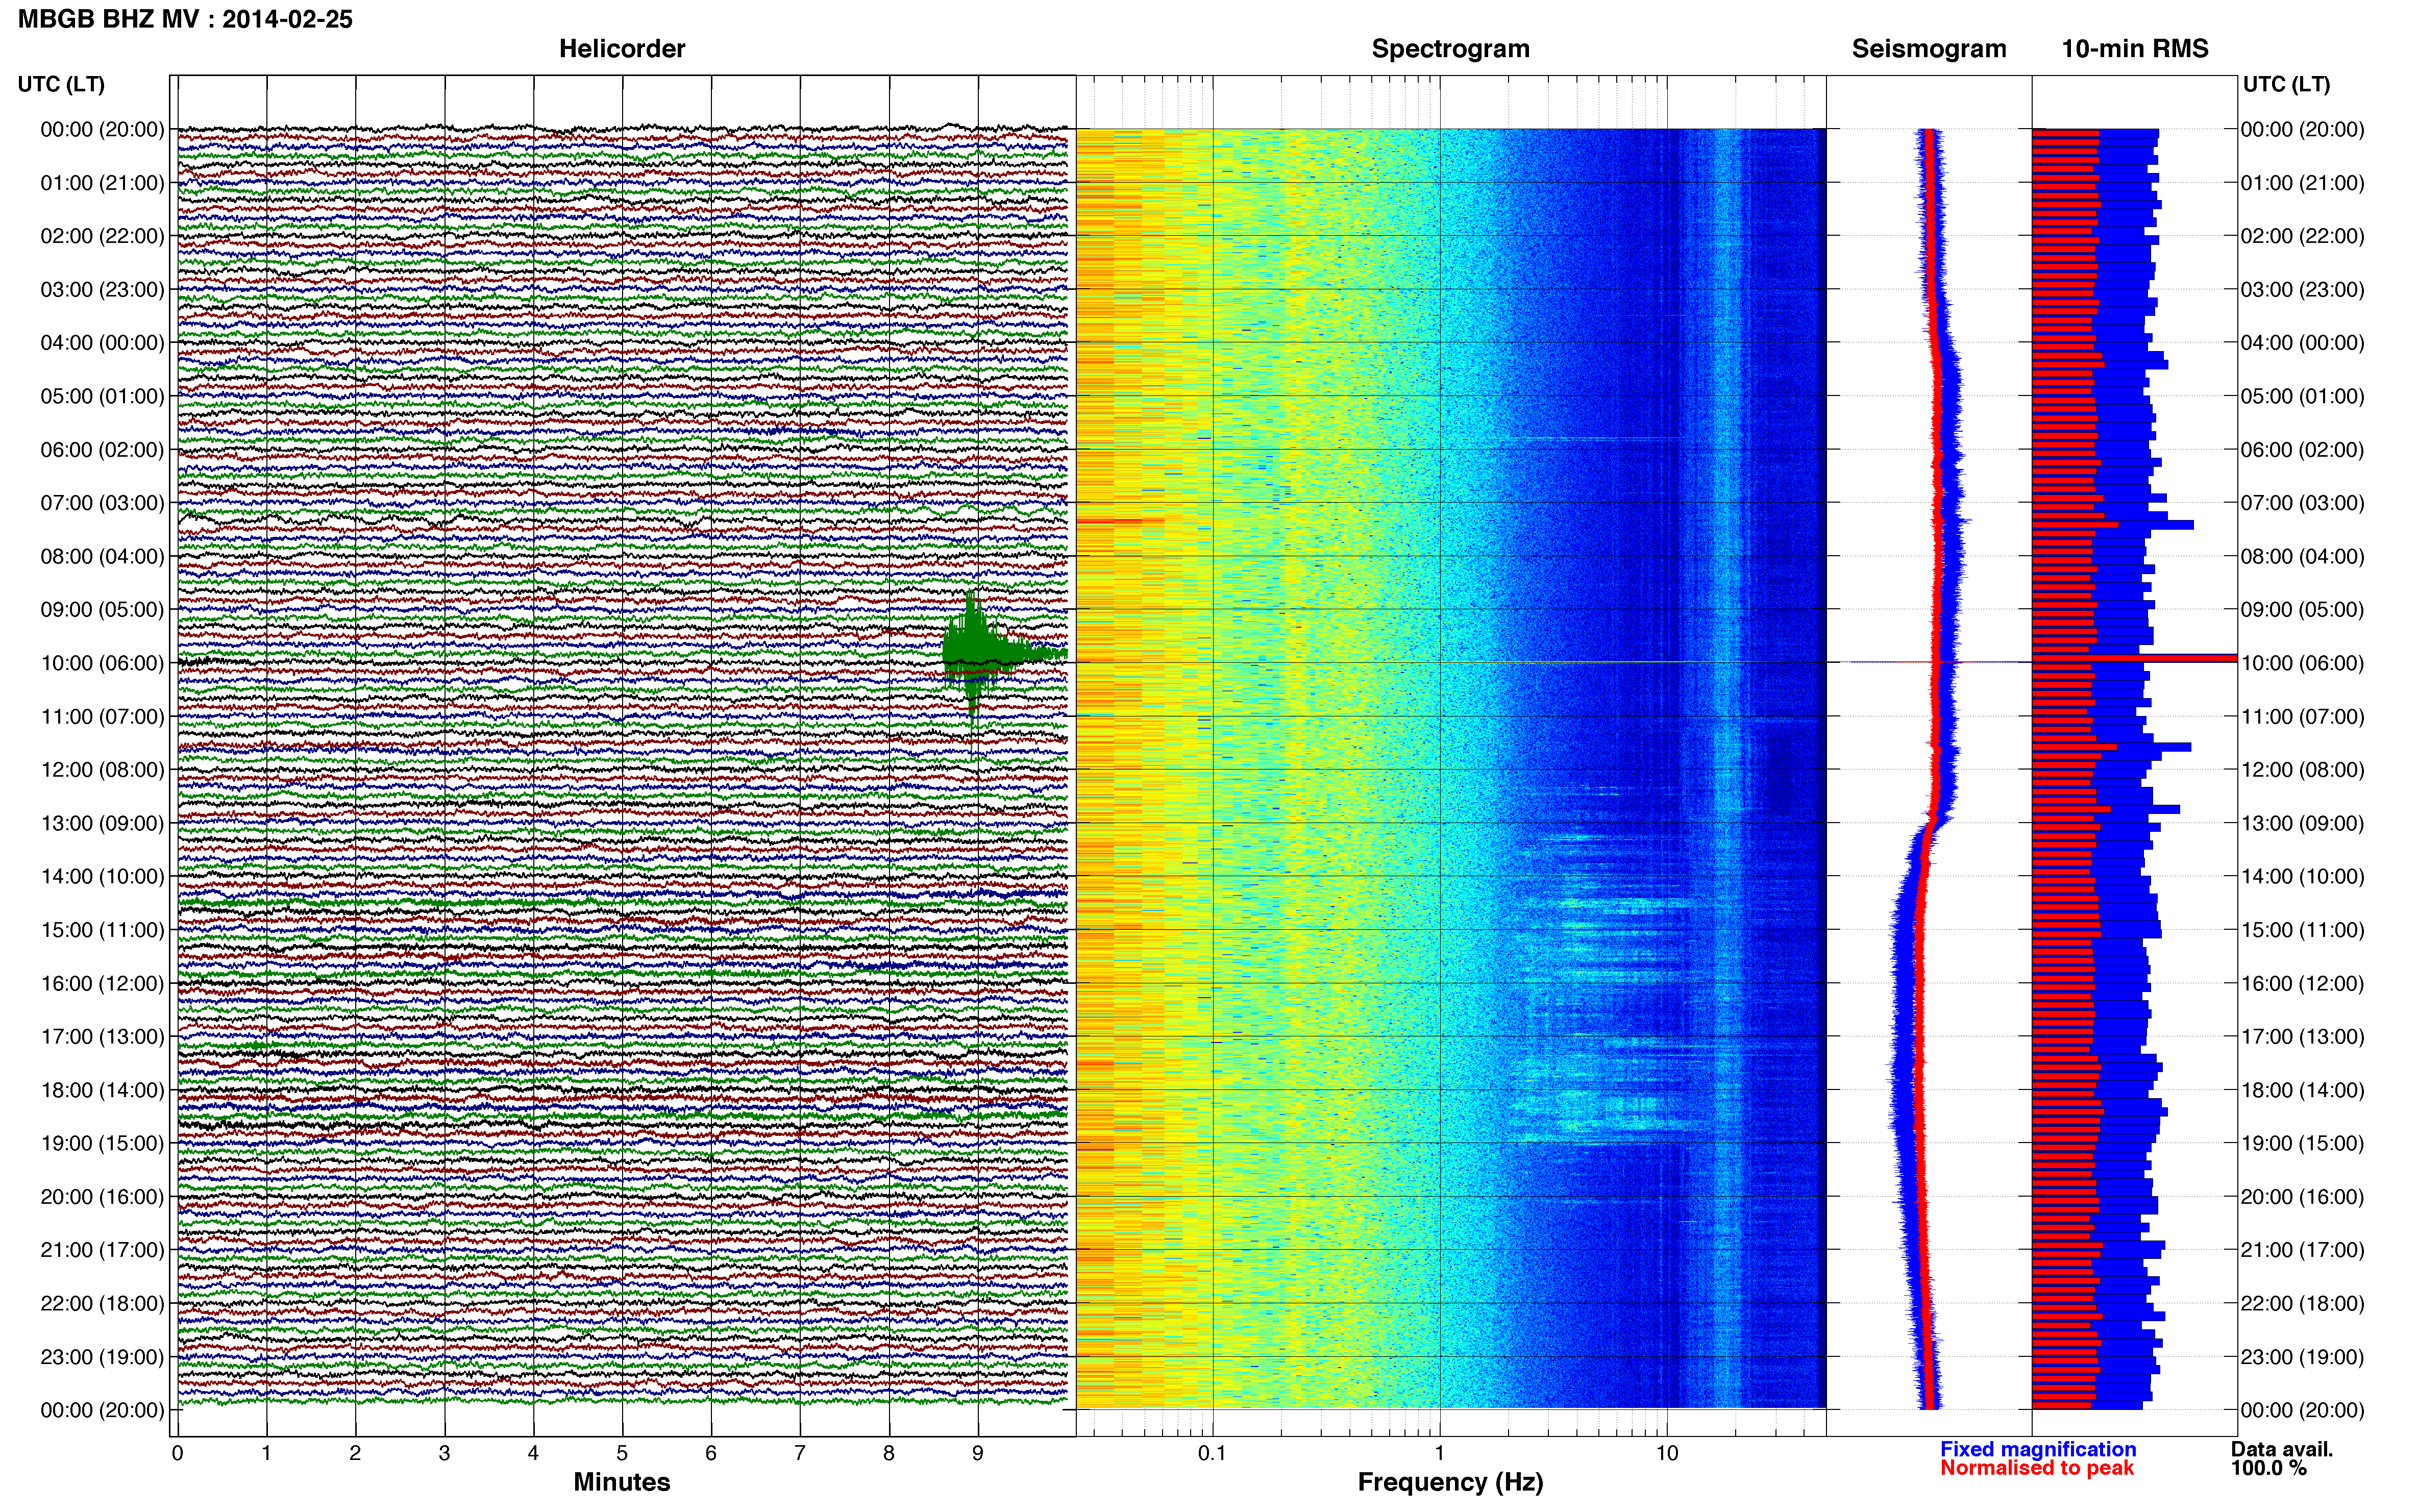Click right time label '21:00 (17:00)'
Screen dimensions: 2419x1512
pyautogui.click(x=2302, y=1250)
